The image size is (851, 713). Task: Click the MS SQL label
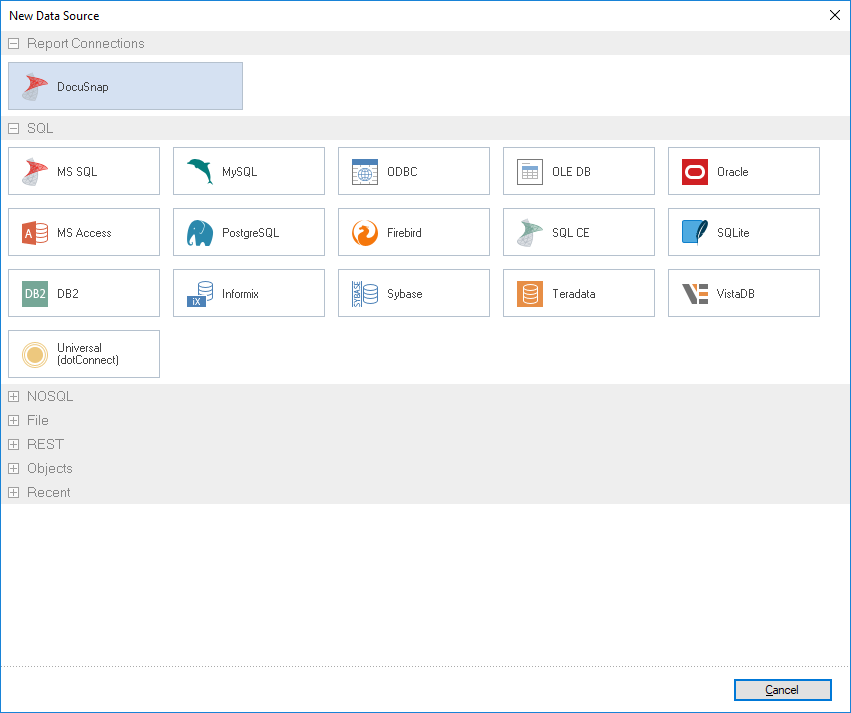click(x=77, y=171)
